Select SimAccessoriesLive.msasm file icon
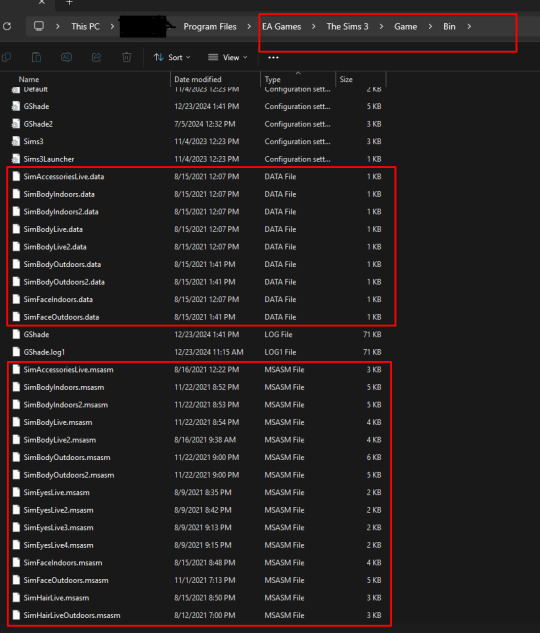 point(16,370)
